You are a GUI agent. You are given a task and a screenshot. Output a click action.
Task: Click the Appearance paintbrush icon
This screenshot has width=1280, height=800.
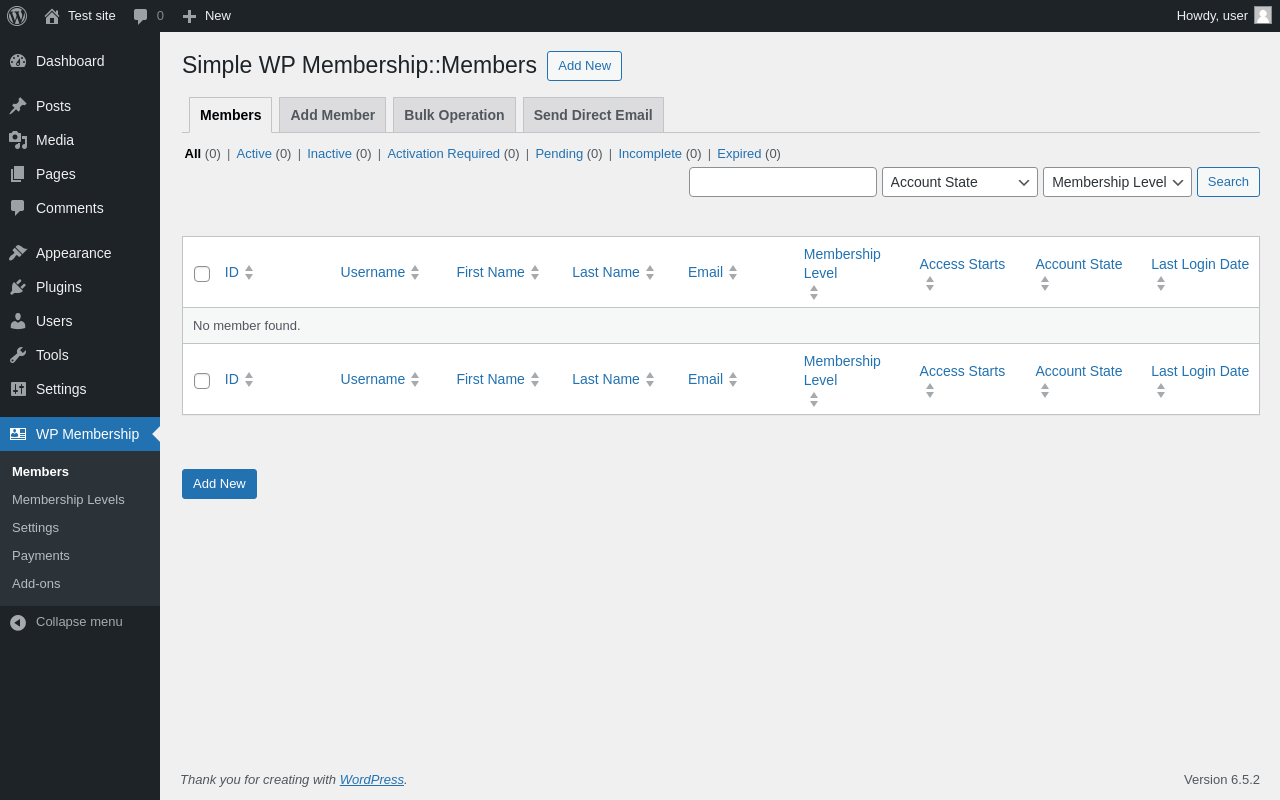click(x=18, y=253)
